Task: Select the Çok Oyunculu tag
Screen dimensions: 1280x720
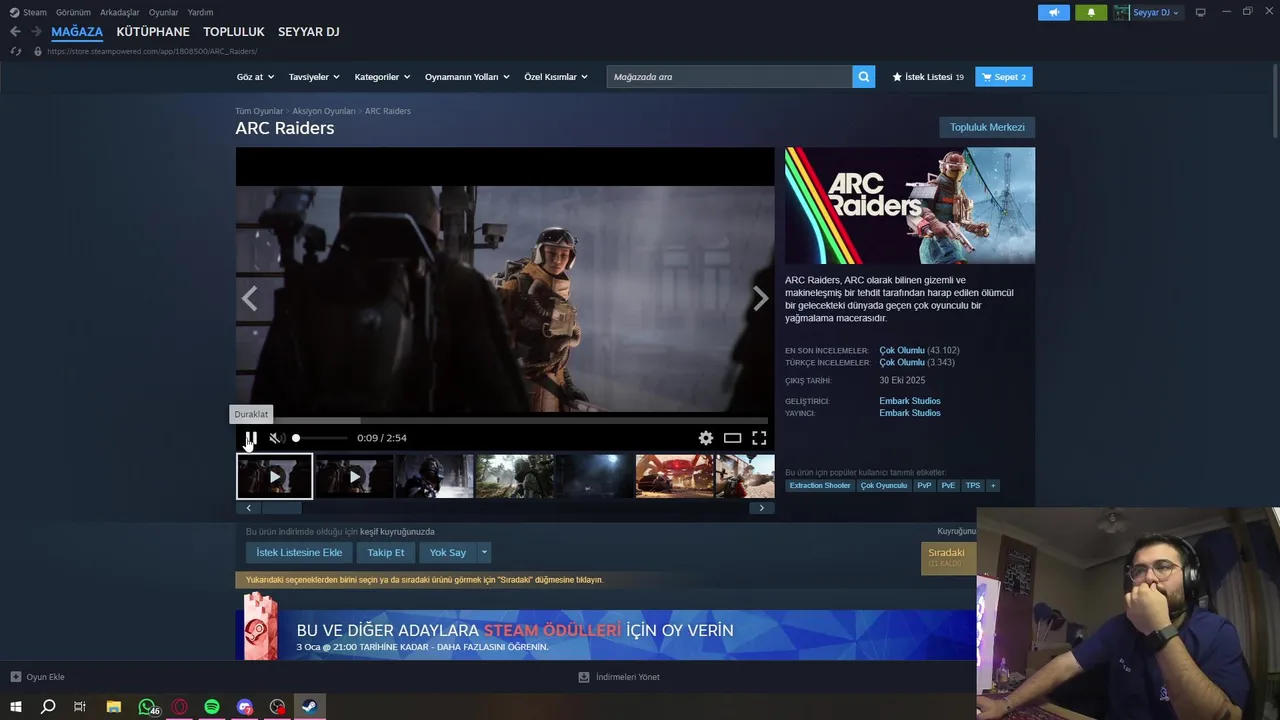Action: tap(884, 485)
